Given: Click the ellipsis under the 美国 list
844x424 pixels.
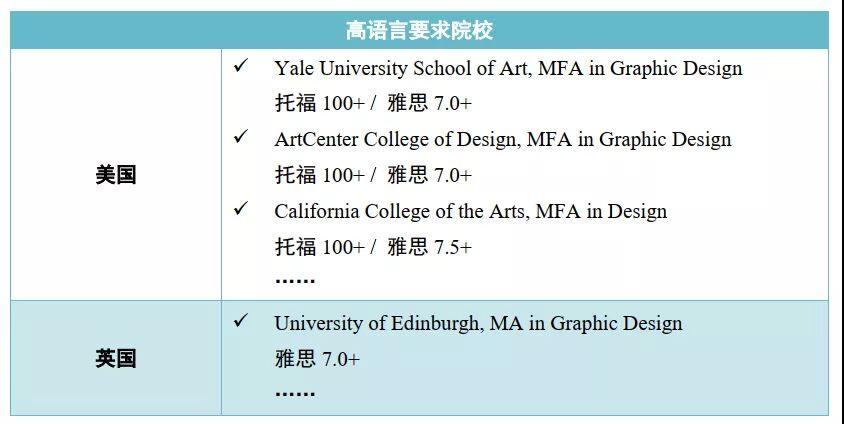Looking at the screenshot, I should tap(295, 280).
